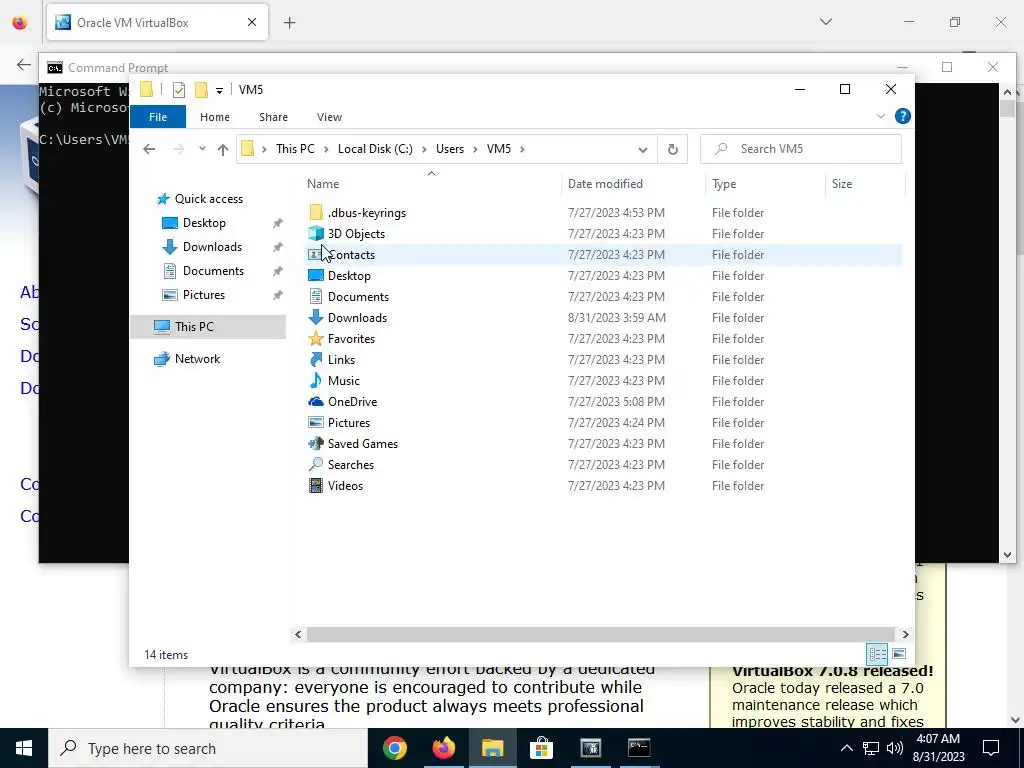Screen dimensions: 1024x768
Task: Show hidden system tray icons
Action: [846, 748]
